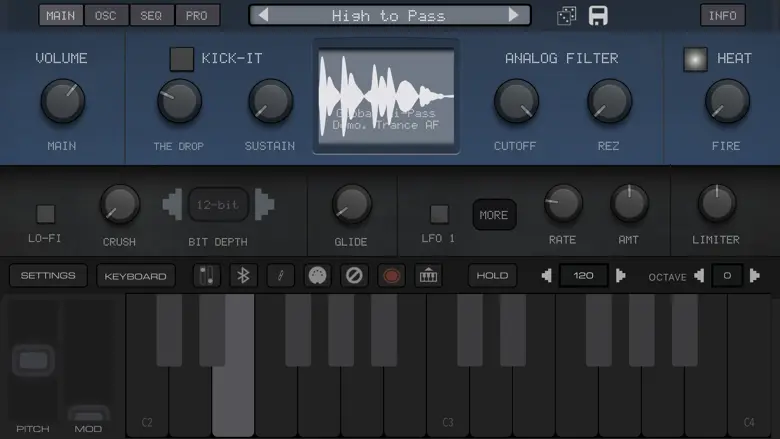Click the circle-slash panic icon
The width and height of the screenshot is (780, 439).
[354, 276]
